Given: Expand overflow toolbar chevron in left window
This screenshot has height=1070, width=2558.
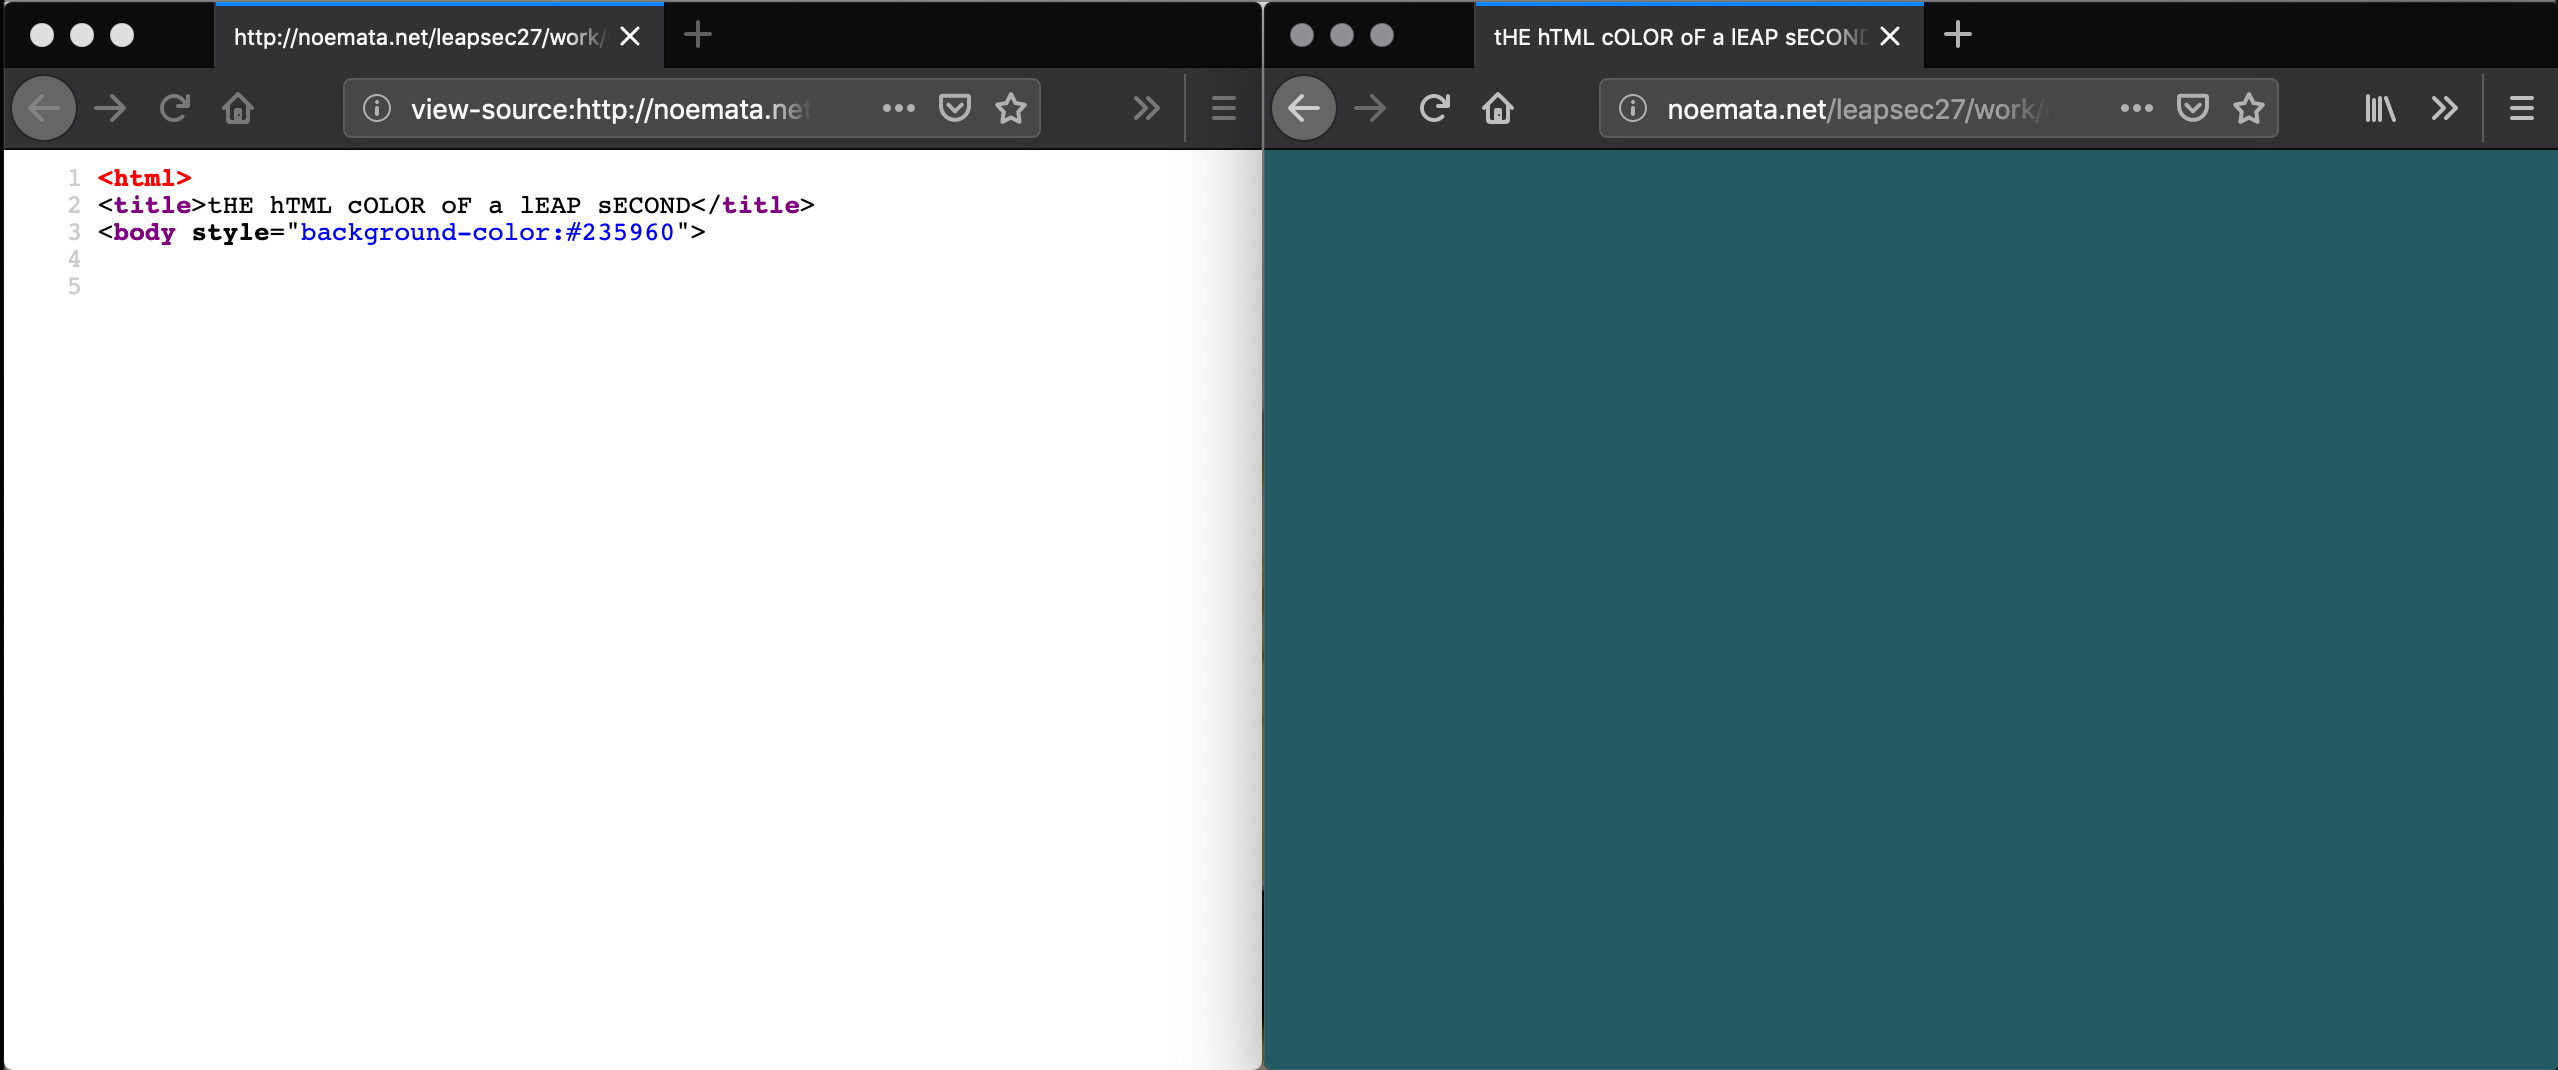Looking at the screenshot, I should (1146, 108).
